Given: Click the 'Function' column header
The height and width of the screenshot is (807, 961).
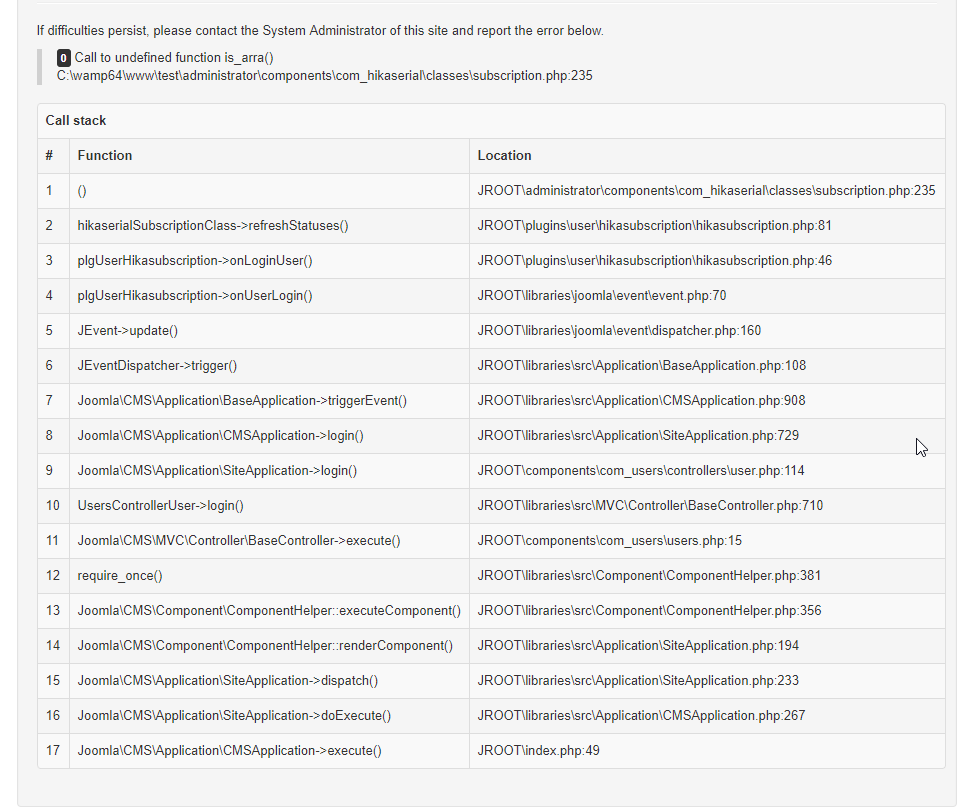Looking at the screenshot, I should click(x=105, y=156).
